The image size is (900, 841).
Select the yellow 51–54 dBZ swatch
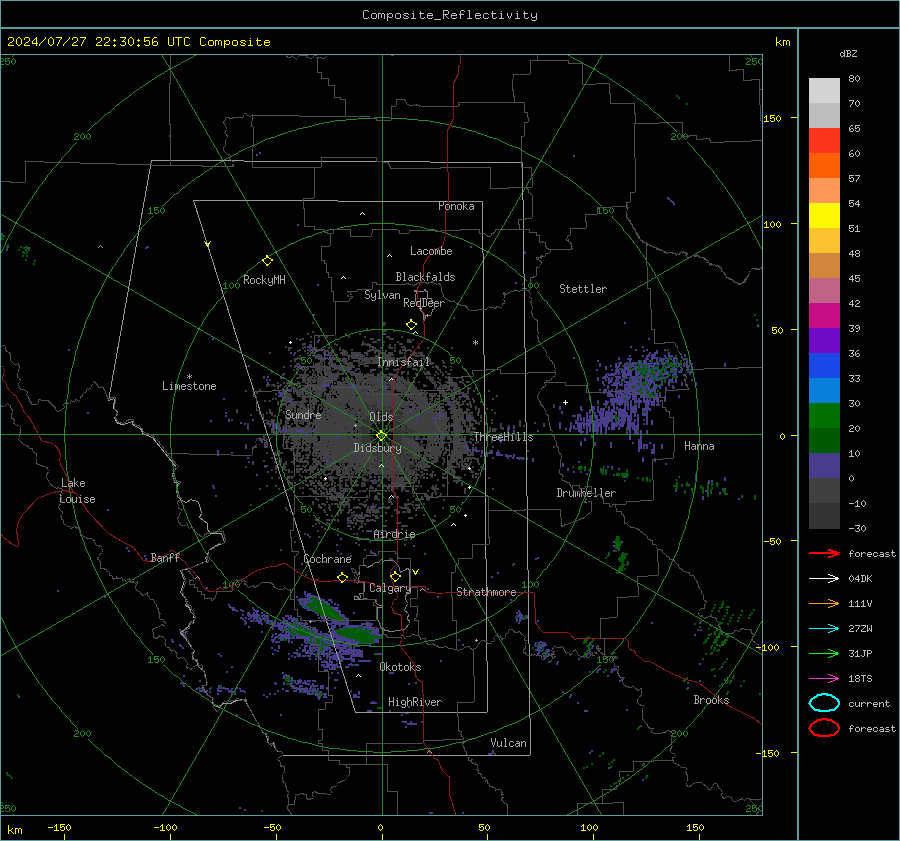coord(824,215)
